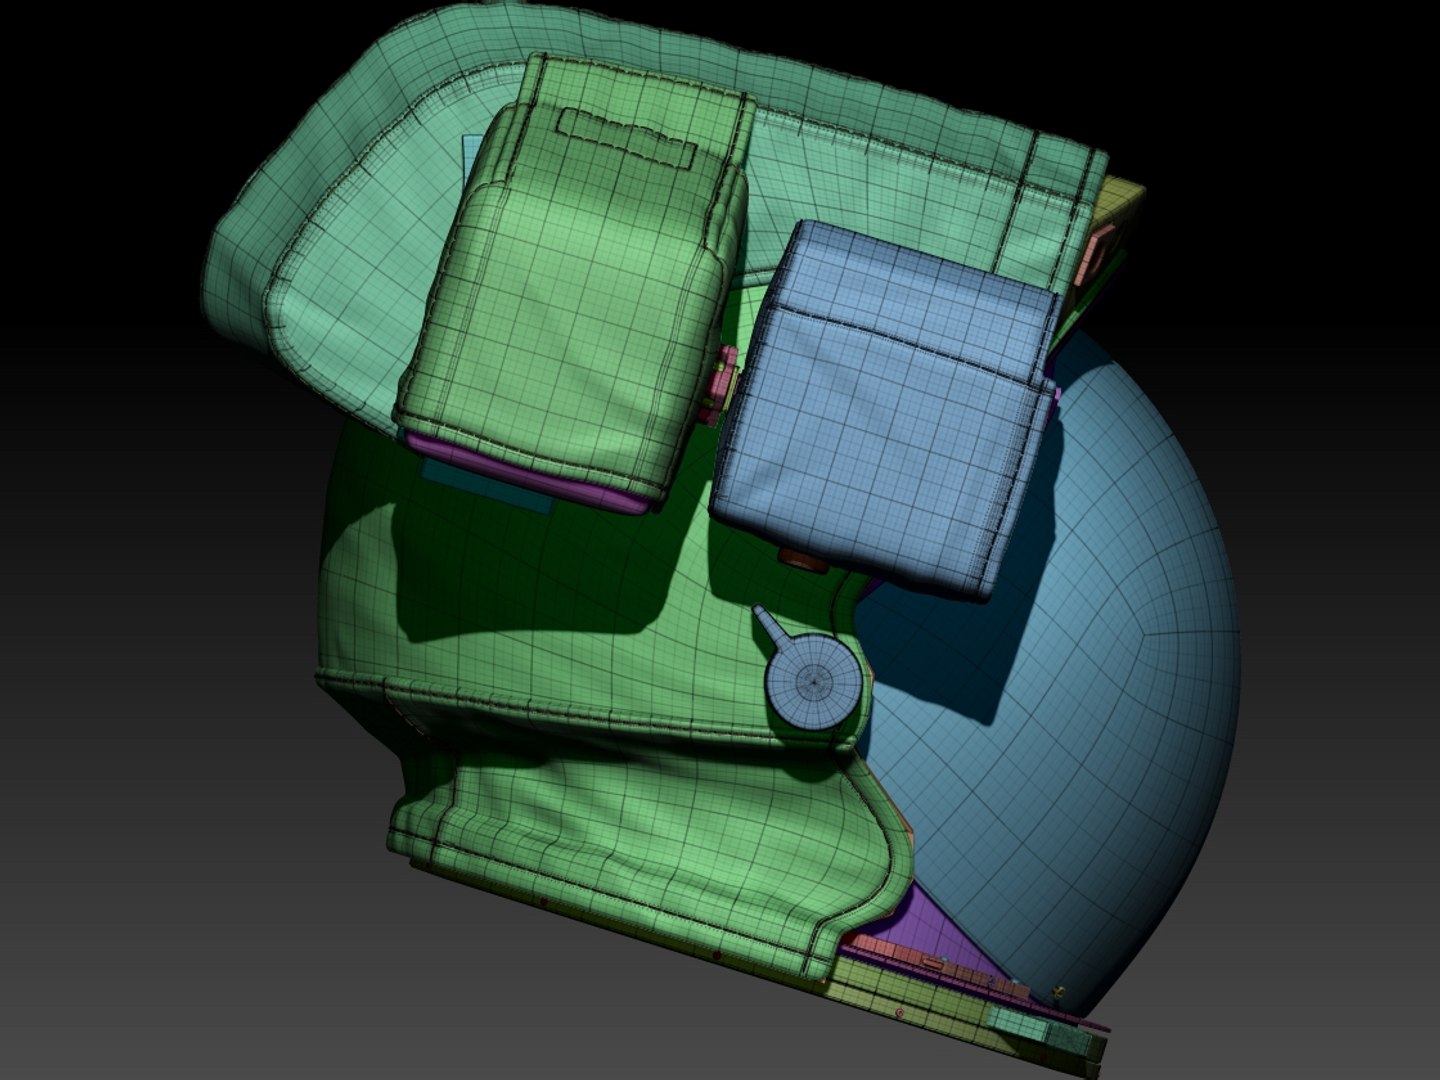The height and width of the screenshot is (1080, 1440).
Task: Select the stitched rectangular patch on green pouch
Action: click(627, 137)
